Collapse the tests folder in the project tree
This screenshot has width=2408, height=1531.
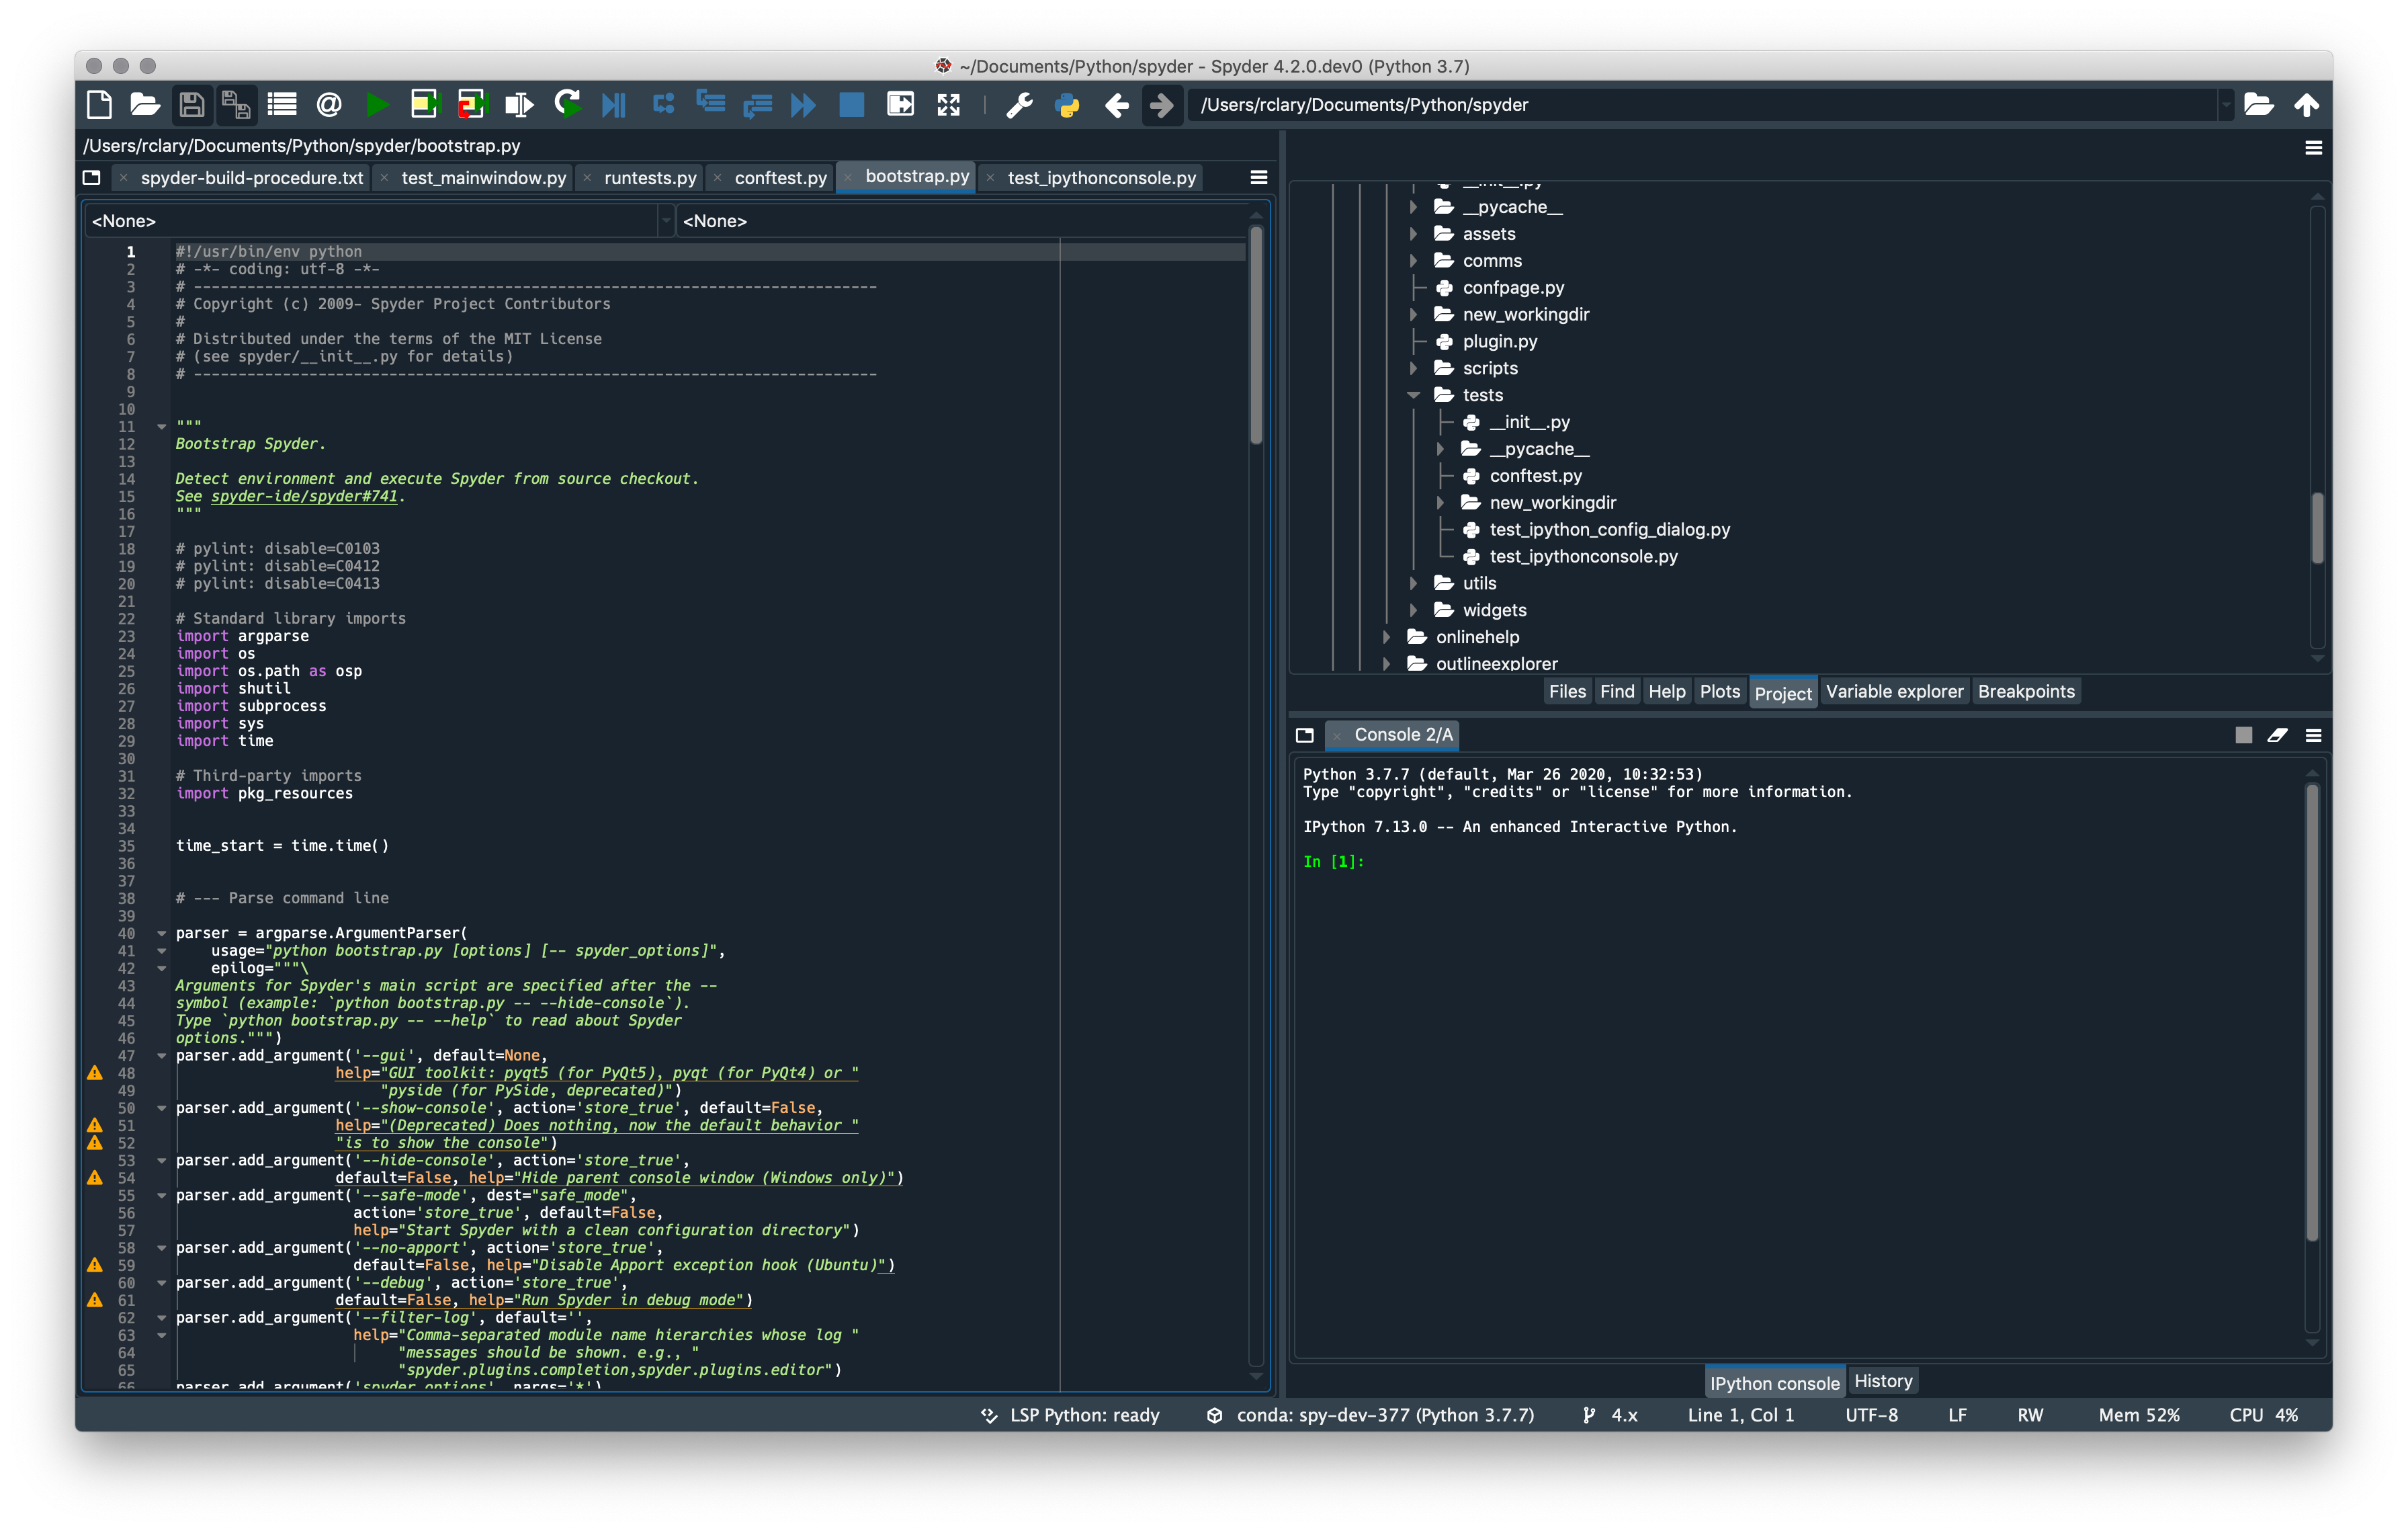pyautogui.click(x=1415, y=394)
